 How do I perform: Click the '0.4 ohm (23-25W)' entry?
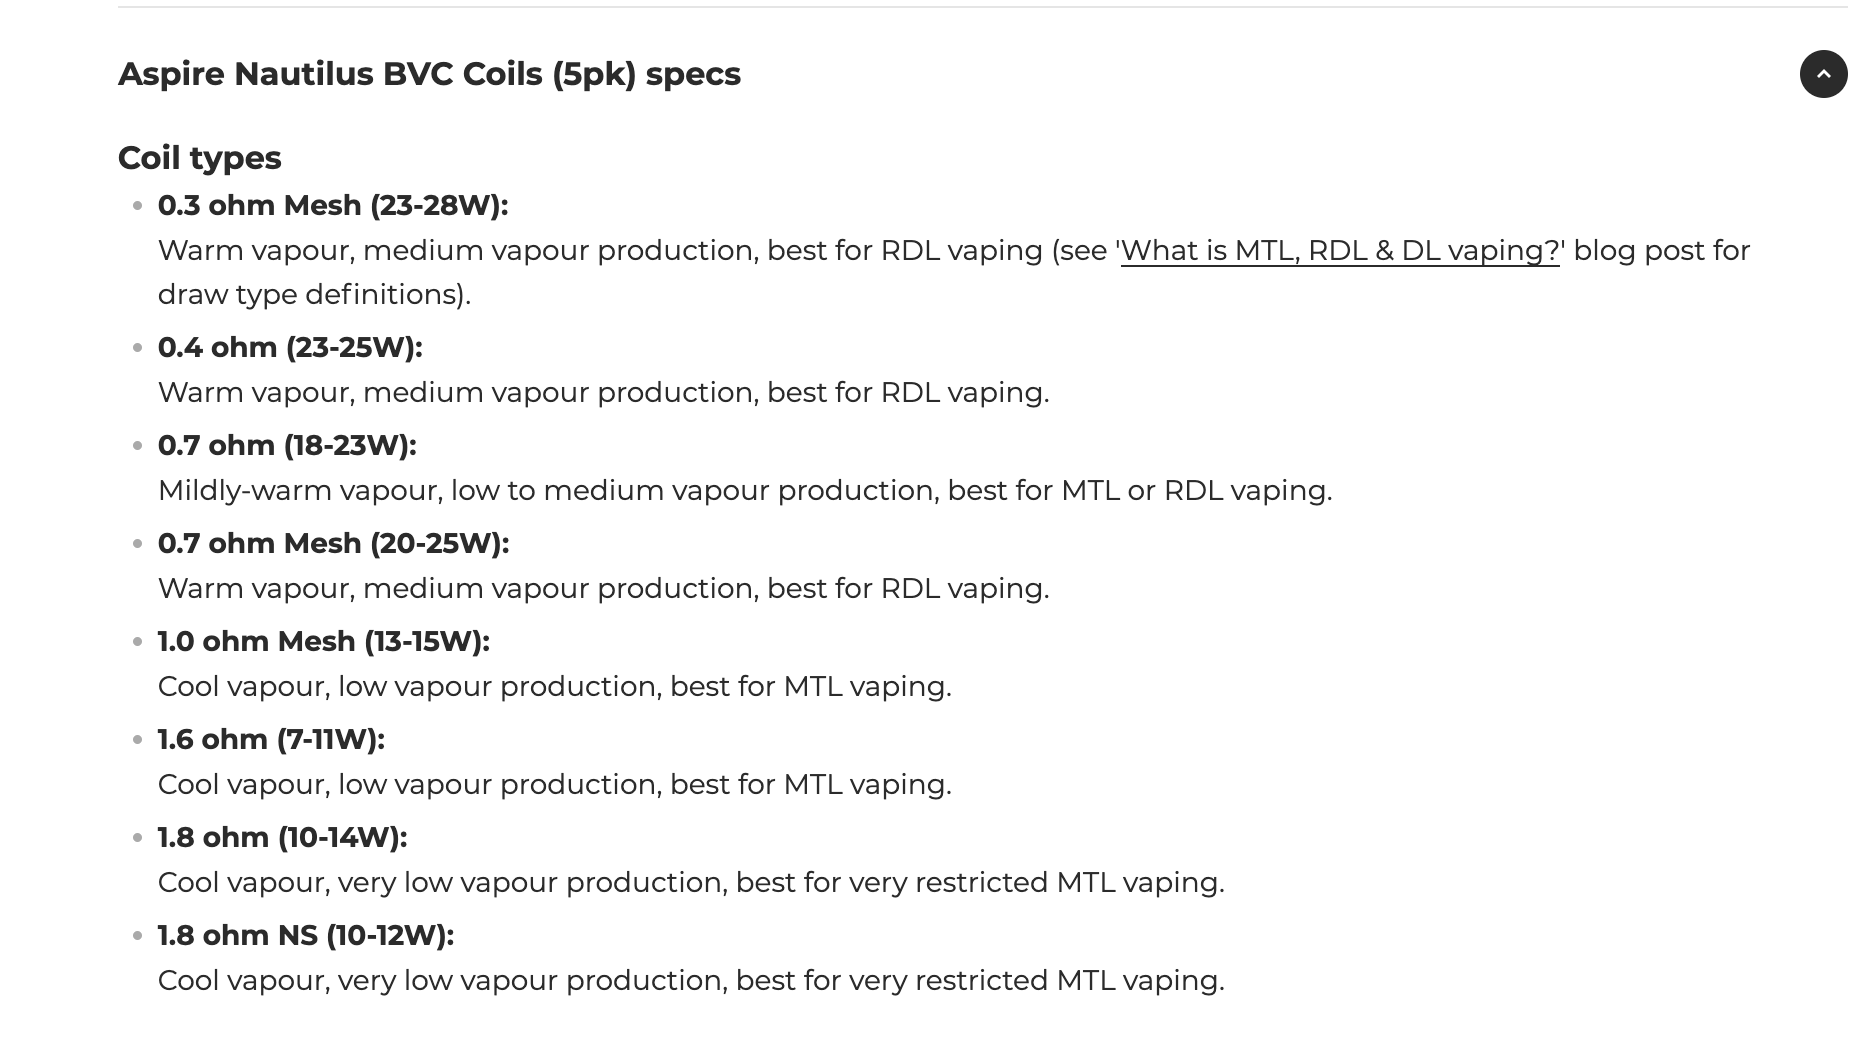coord(290,348)
